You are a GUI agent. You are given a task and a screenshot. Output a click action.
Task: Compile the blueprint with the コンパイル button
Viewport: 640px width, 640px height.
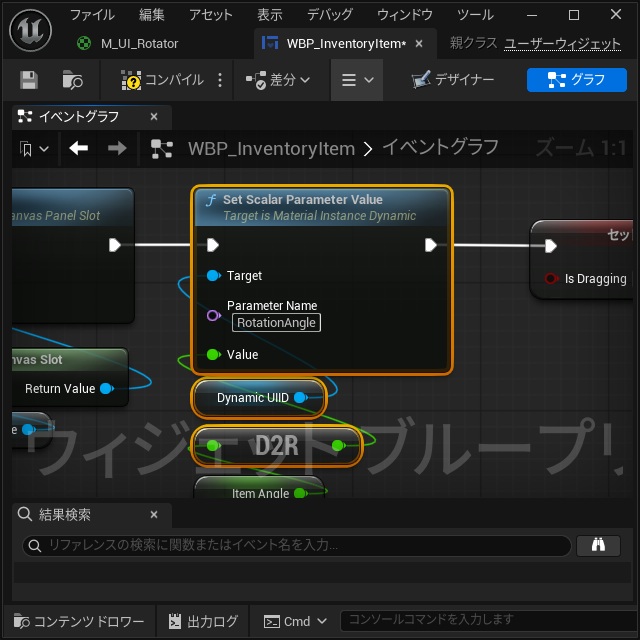[162, 80]
